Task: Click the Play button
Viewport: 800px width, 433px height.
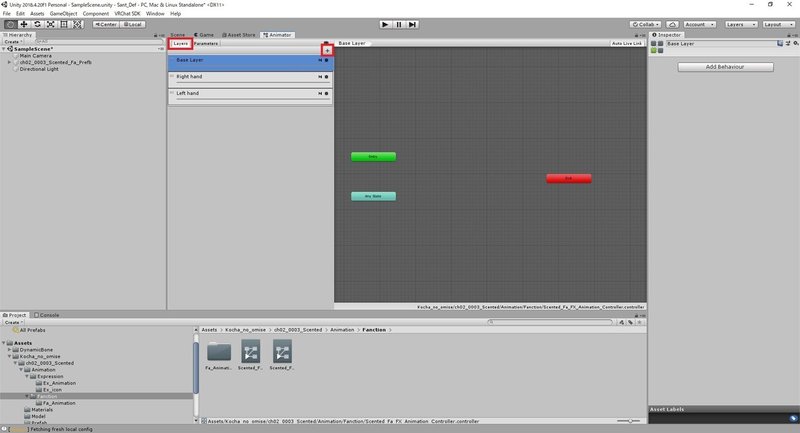Action: 385,24
